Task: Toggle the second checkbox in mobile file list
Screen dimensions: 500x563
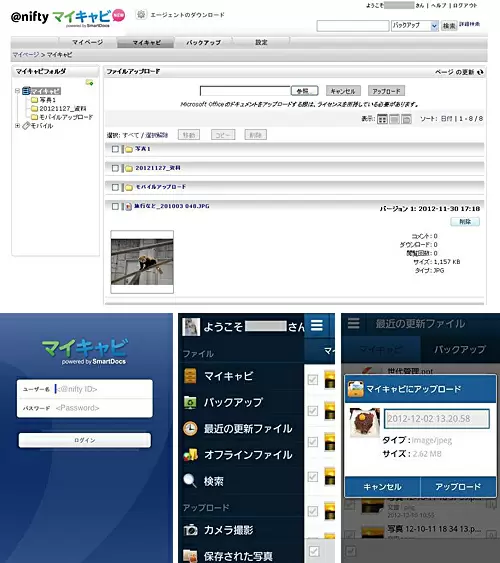Action: coord(313,411)
